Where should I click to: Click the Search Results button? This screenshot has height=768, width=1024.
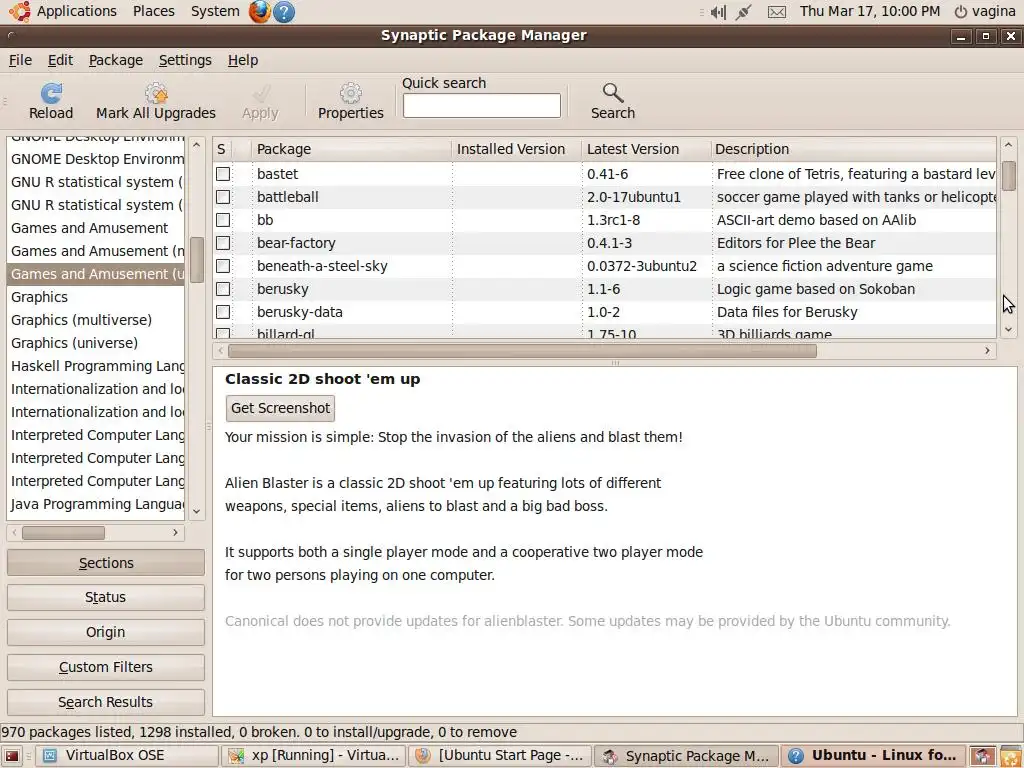point(106,702)
